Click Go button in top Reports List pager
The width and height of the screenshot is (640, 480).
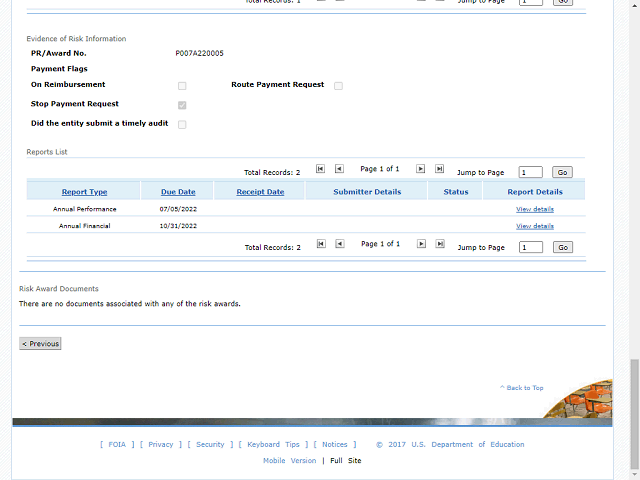pos(562,172)
